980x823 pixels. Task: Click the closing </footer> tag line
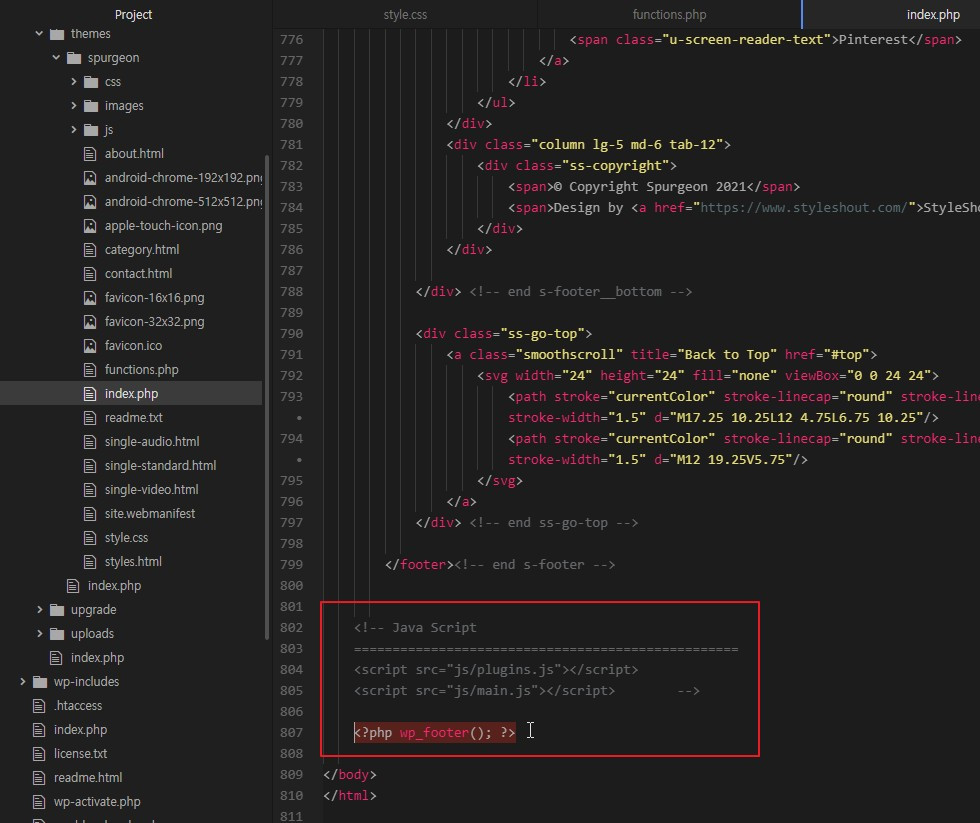tap(500, 564)
